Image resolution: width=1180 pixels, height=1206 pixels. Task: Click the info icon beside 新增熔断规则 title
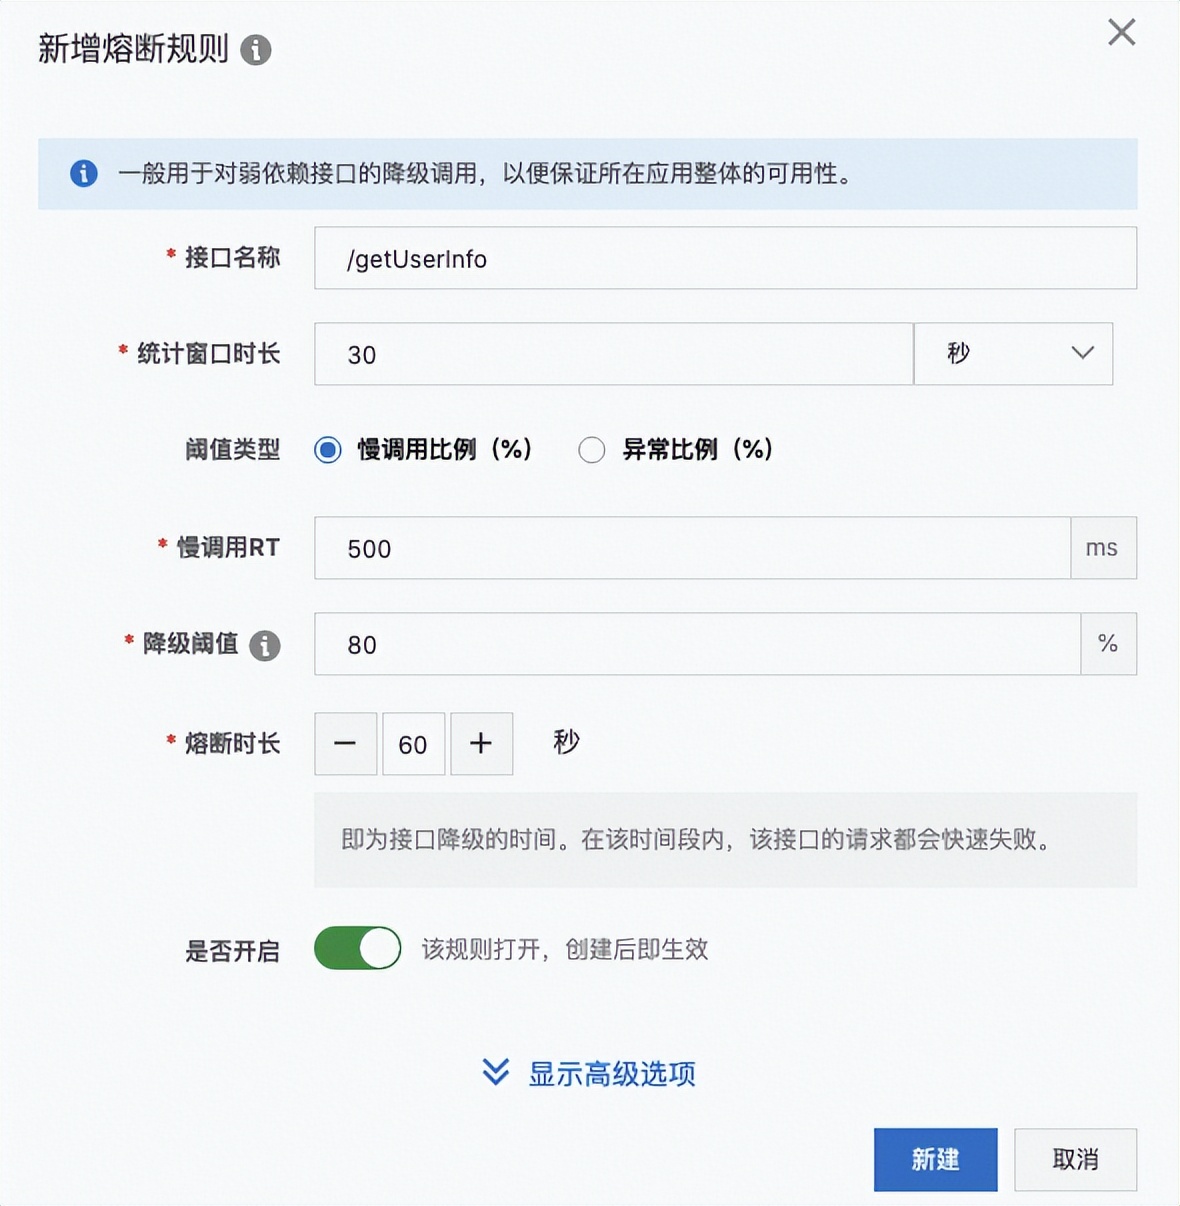pyautogui.click(x=257, y=47)
